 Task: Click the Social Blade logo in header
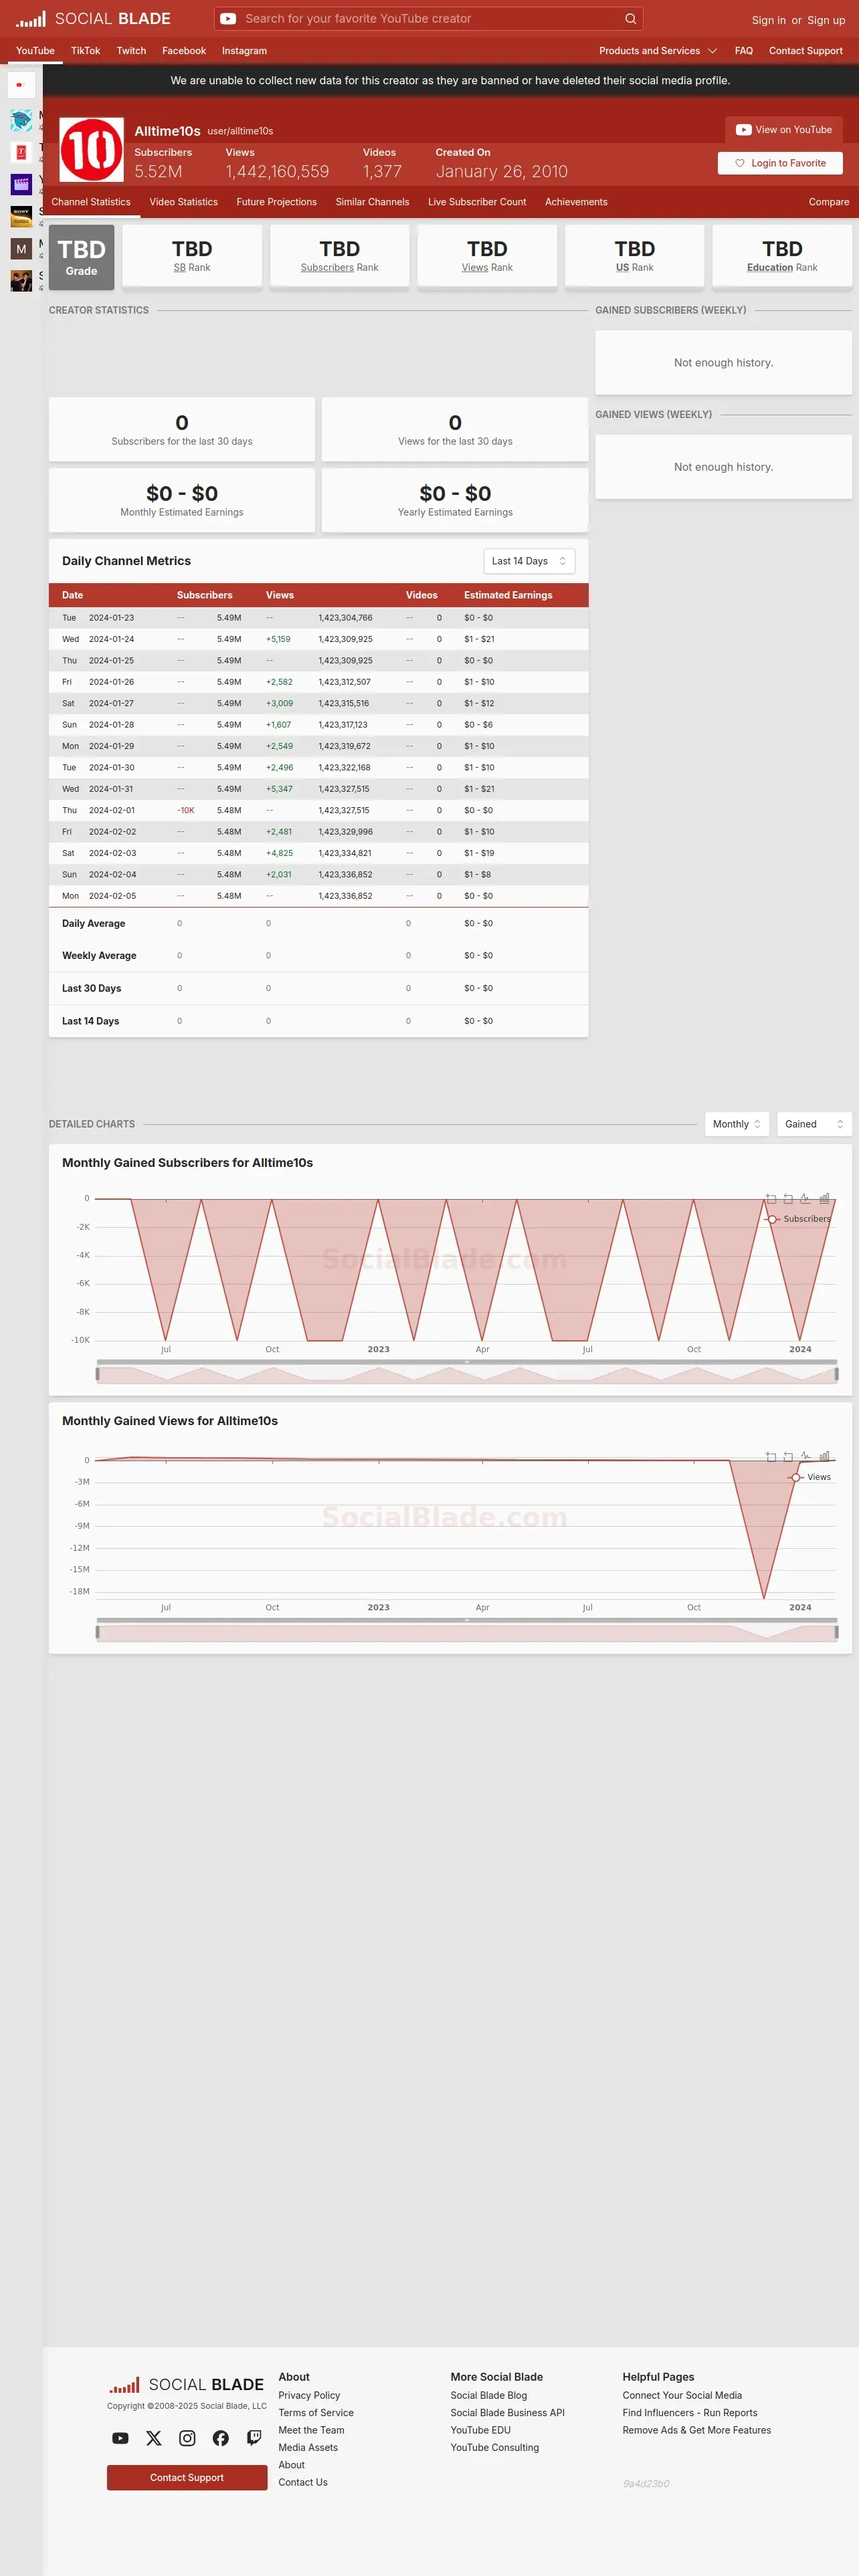93,18
